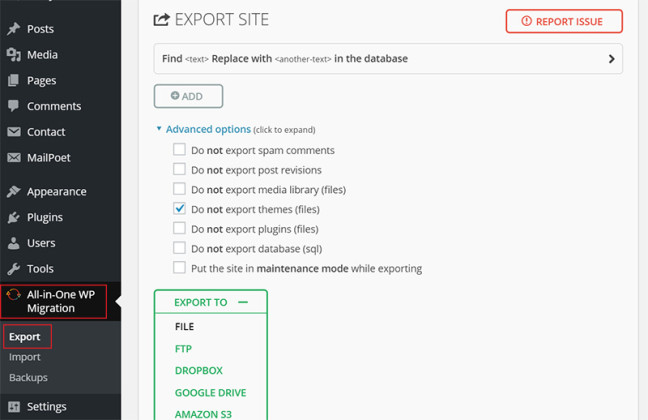Click the Appearance brush icon
The height and width of the screenshot is (420, 648).
(14, 191)
